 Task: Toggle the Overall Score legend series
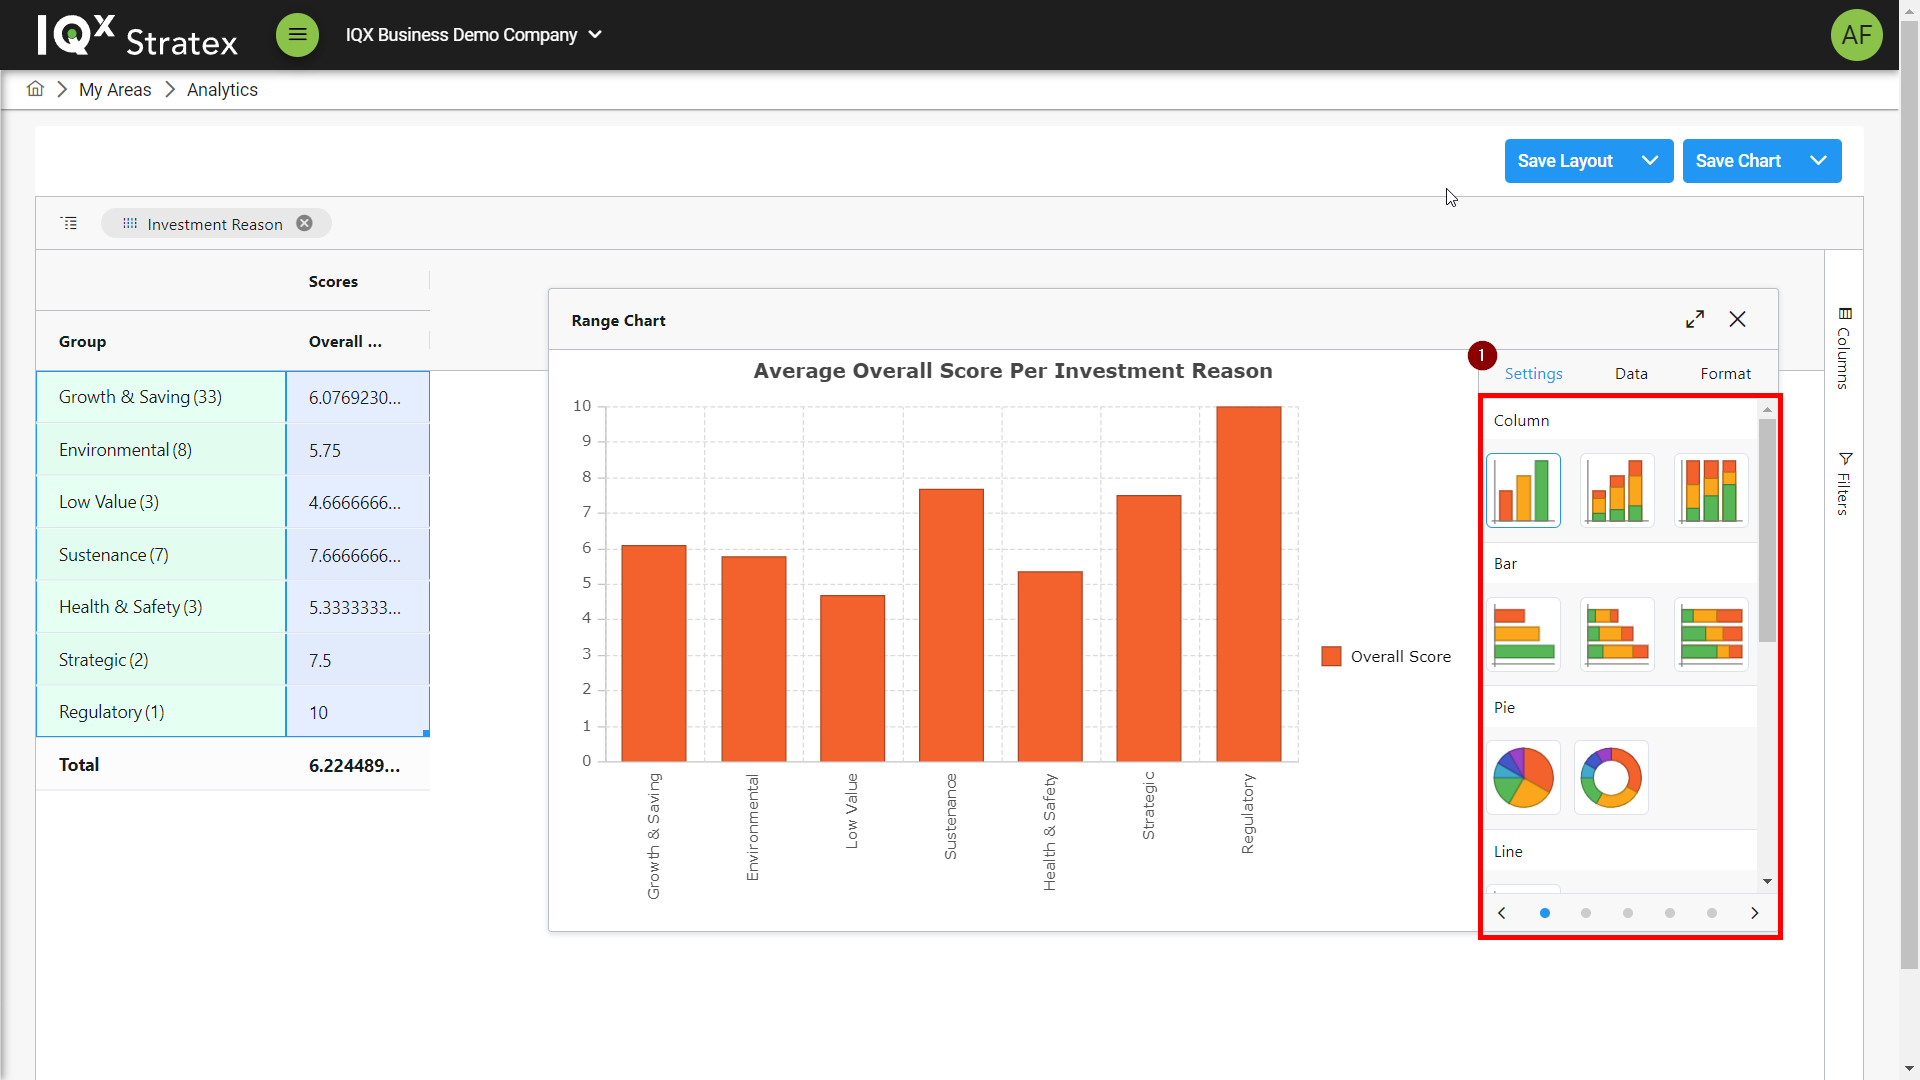(x=1386, y=656)
